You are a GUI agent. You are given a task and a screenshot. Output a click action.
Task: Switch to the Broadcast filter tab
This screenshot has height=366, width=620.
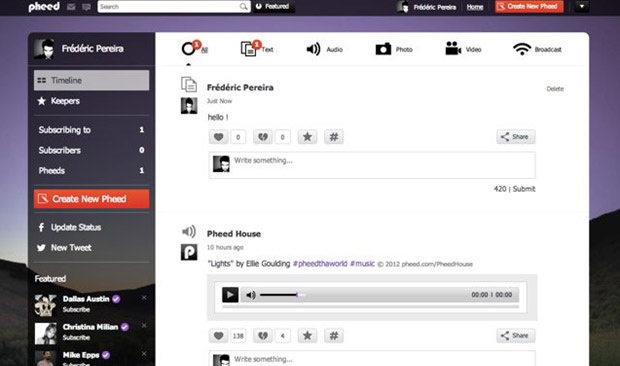coord(537,49)
